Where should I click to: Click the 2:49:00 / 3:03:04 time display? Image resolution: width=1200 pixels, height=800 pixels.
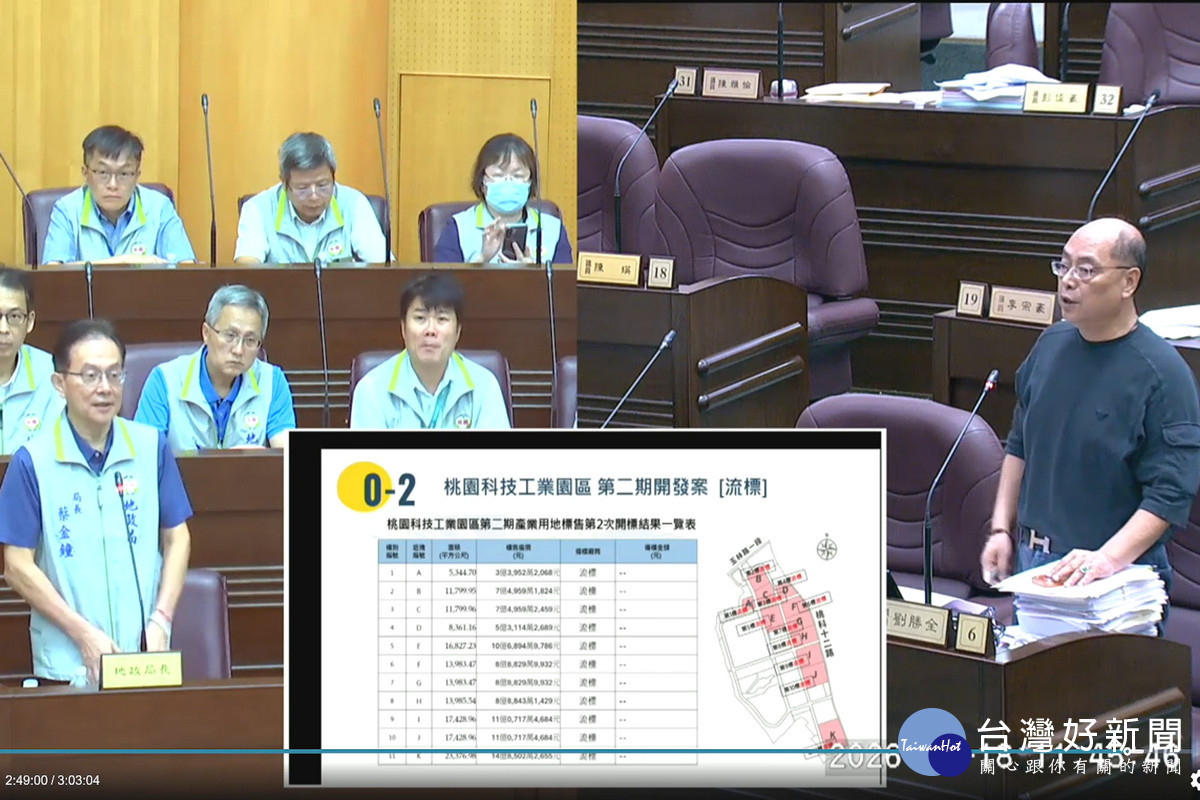(52, 780)
